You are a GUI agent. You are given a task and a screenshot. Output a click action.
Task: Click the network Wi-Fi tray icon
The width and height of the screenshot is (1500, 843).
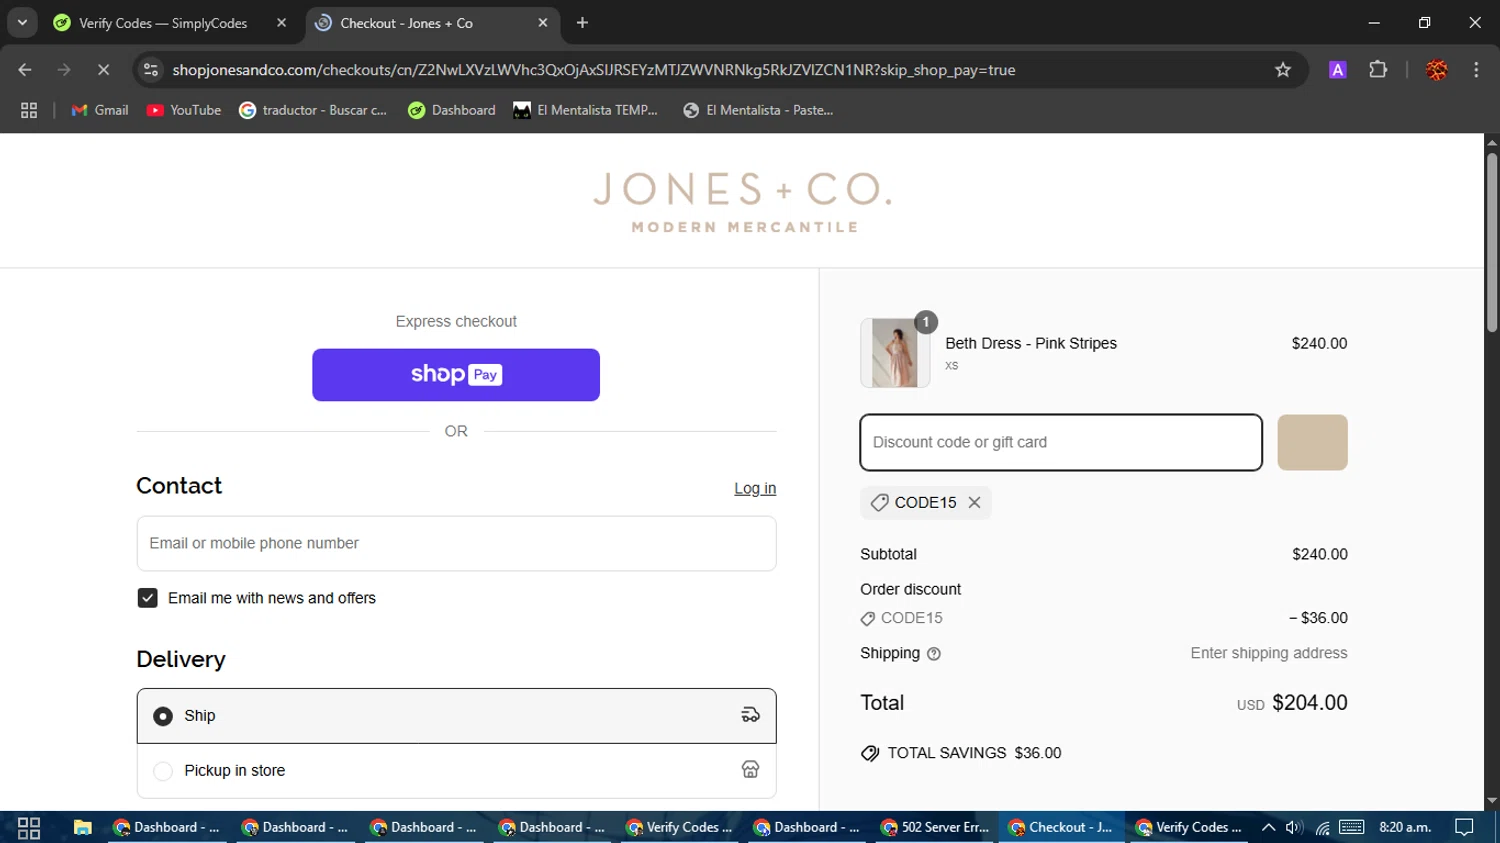1322,827
